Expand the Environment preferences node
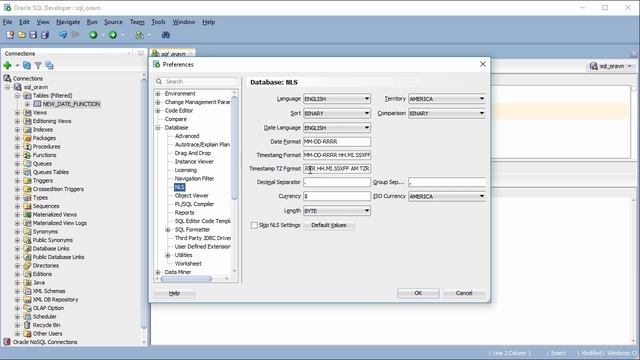Viewport: 640px width, 360px height. click(158, 93)
